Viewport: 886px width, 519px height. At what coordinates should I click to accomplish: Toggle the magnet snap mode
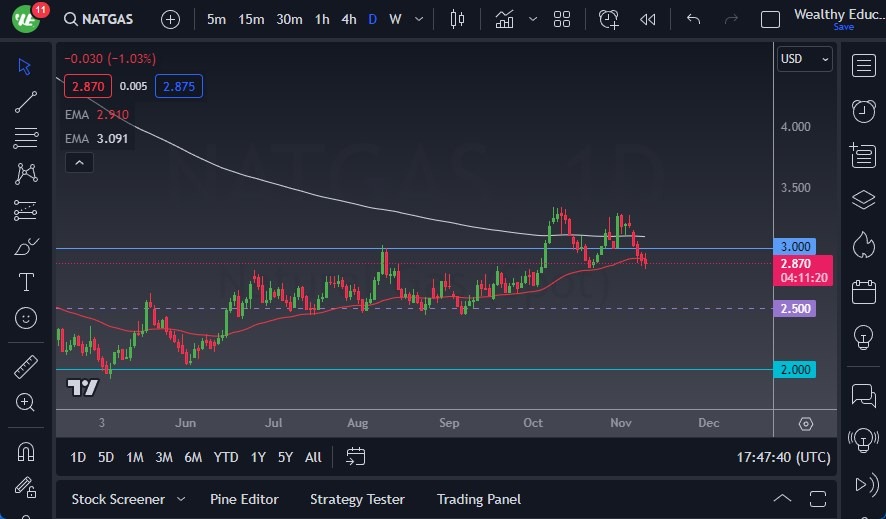(26, 452)
